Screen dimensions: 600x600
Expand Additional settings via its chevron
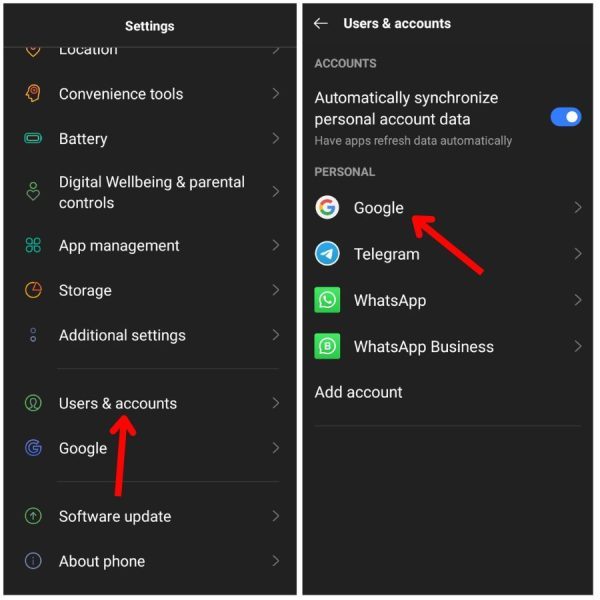coord(276,335)
